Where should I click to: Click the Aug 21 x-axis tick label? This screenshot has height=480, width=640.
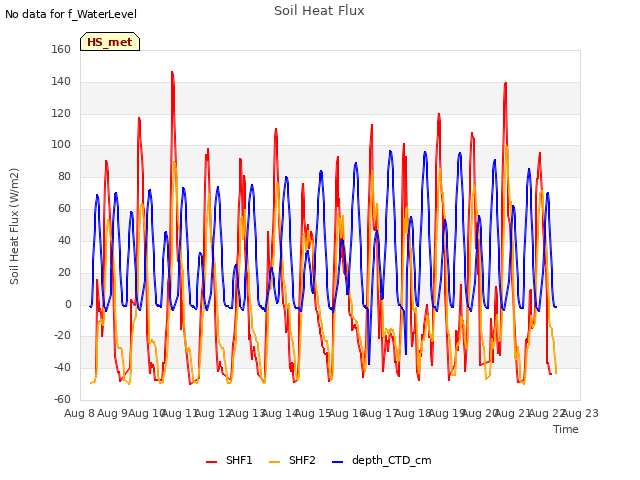513,413
